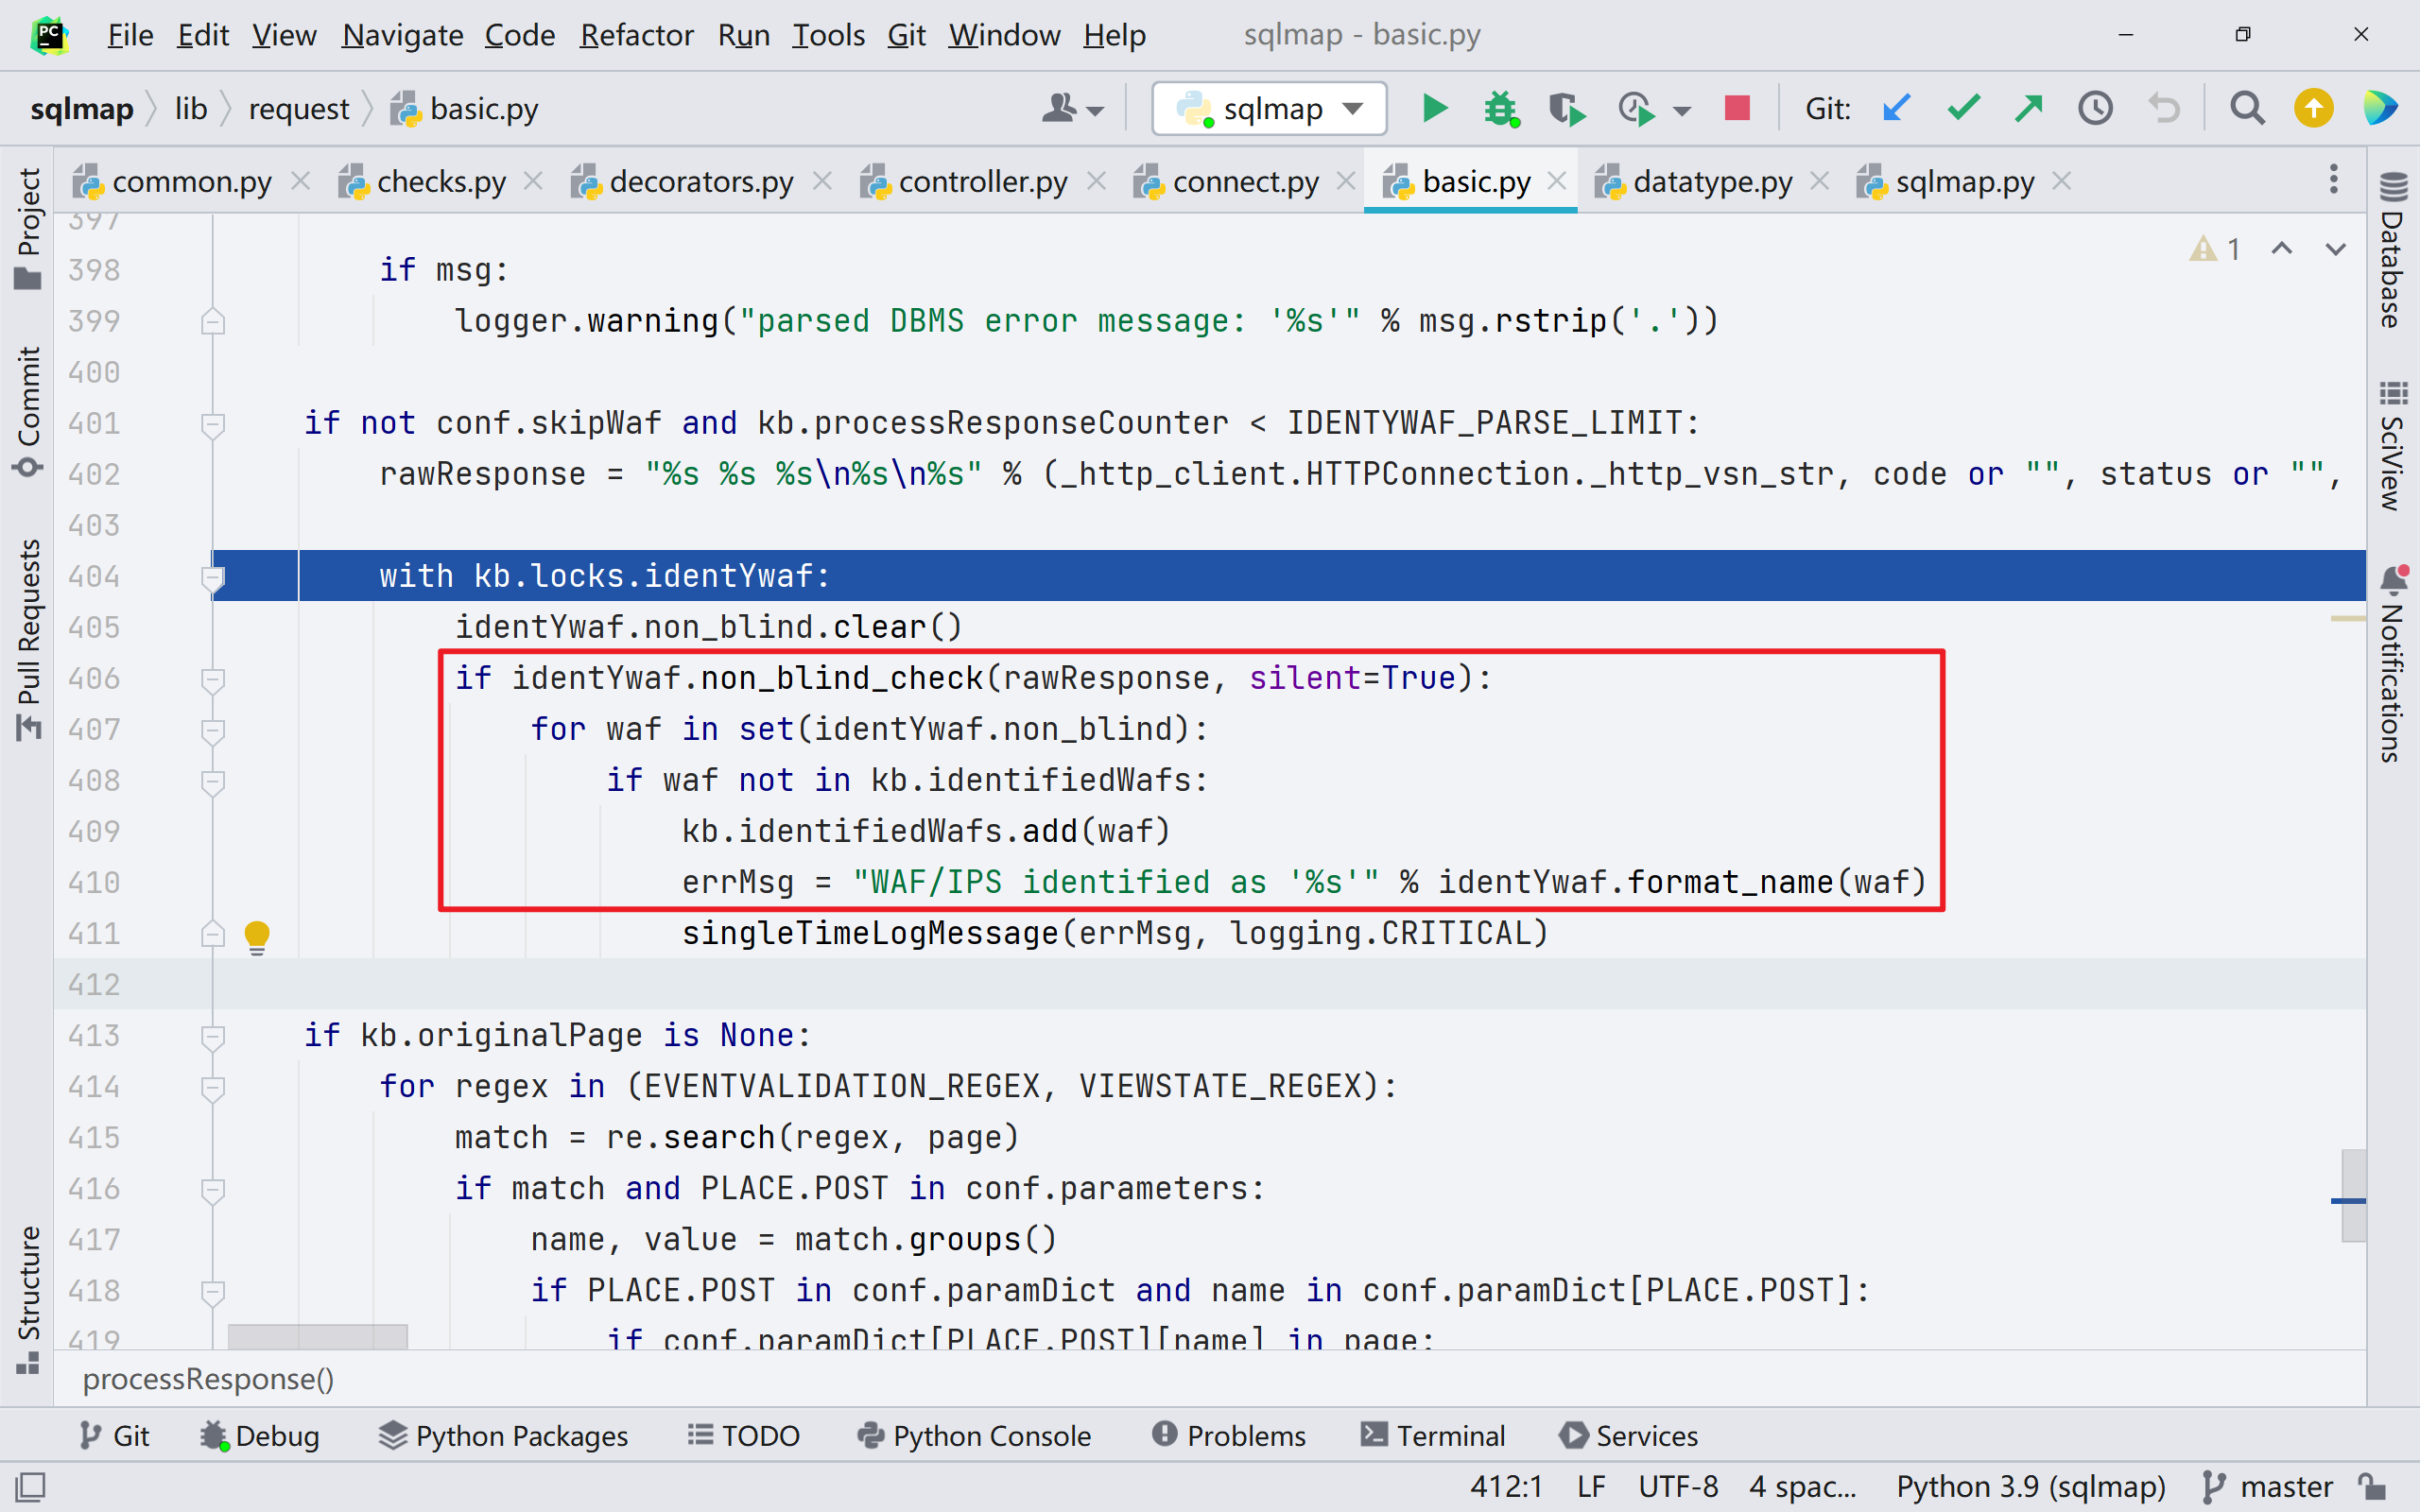Click the green Run button
Viewport: 2420px width, 1512px height.
[1434, 108]
